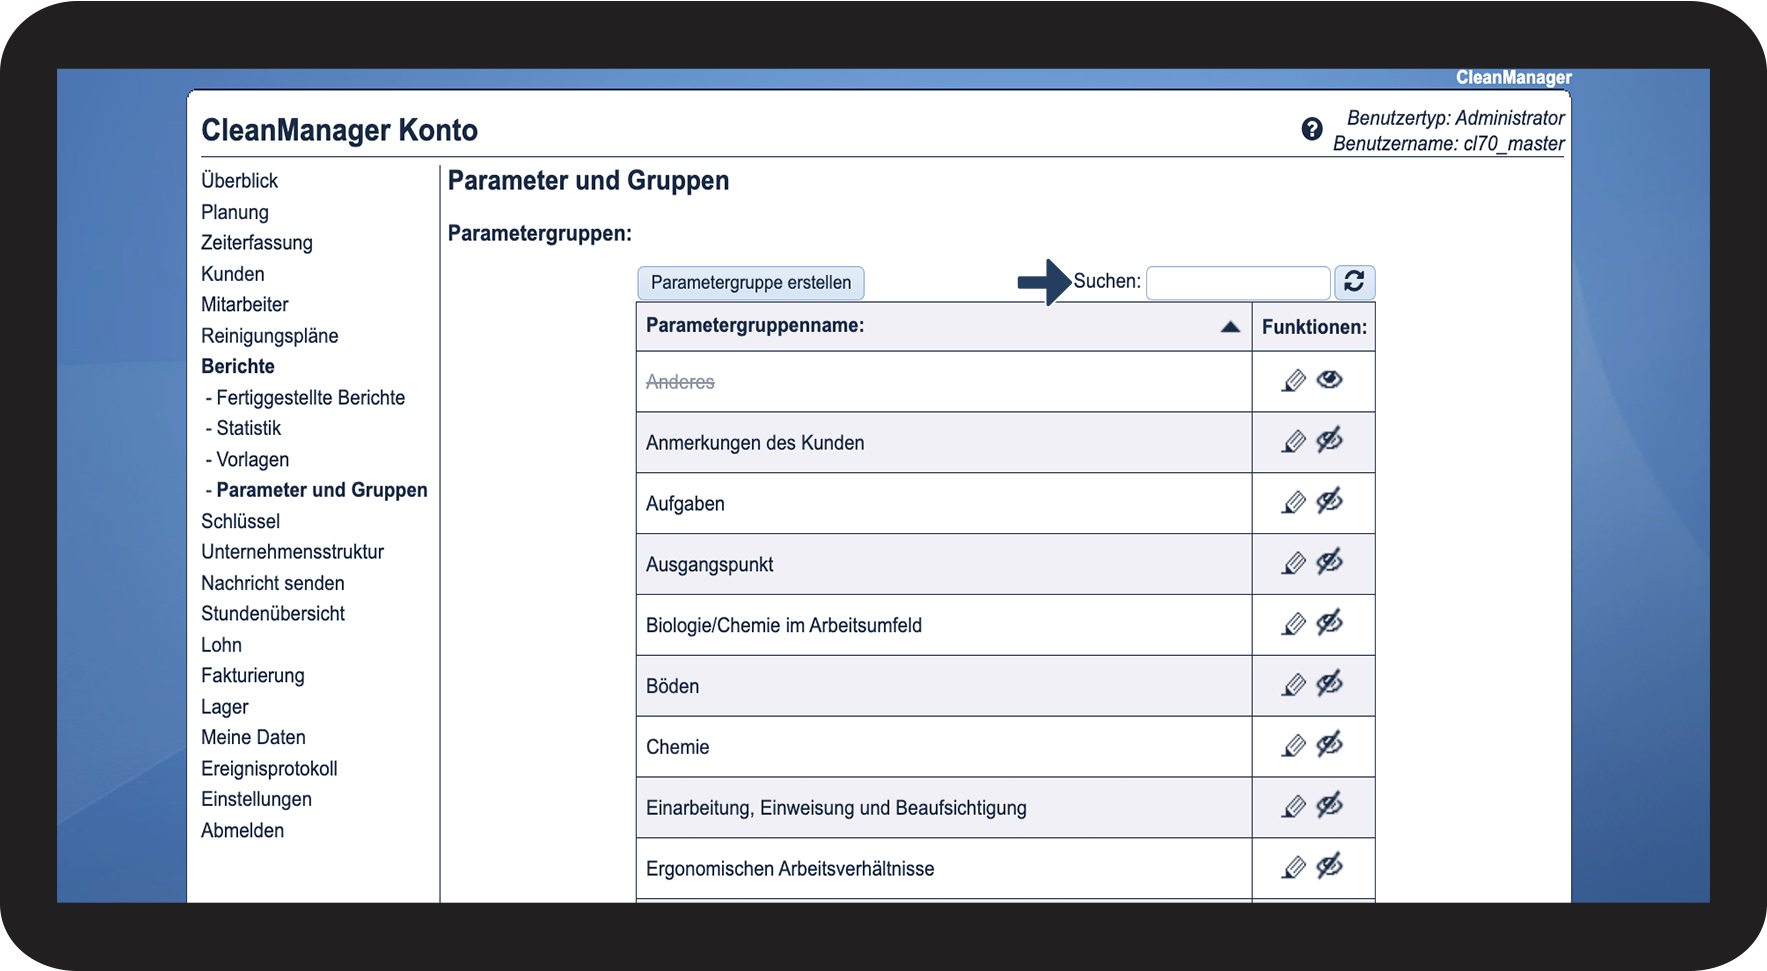Click pencil icon for Böden row
This screenshot has height=971, width=1767.
[1294, 685]
